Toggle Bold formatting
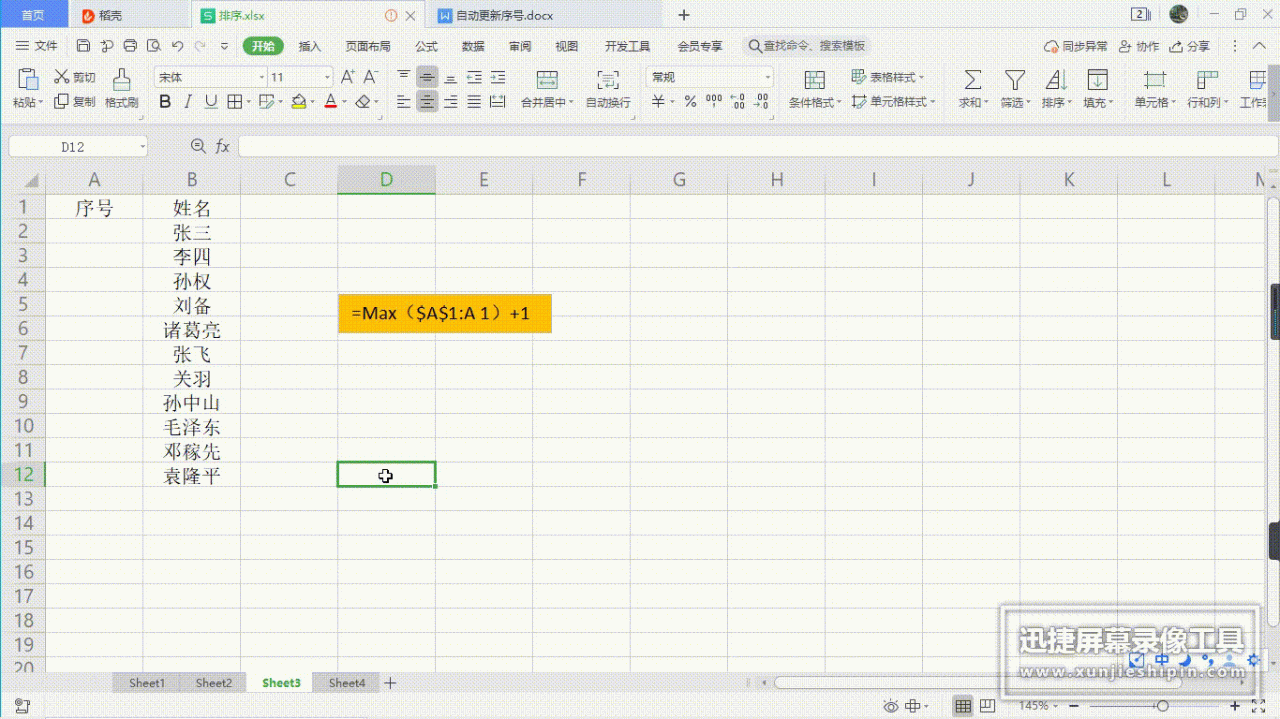The image size is (1280, 719). click(x=165, y=102)
